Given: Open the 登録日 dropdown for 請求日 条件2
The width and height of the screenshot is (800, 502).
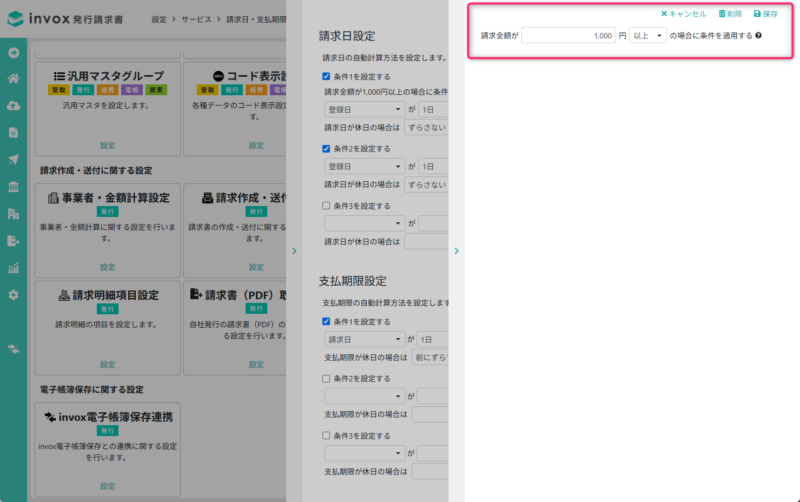Looking at the screenshot, I should (x=365, y=166).
